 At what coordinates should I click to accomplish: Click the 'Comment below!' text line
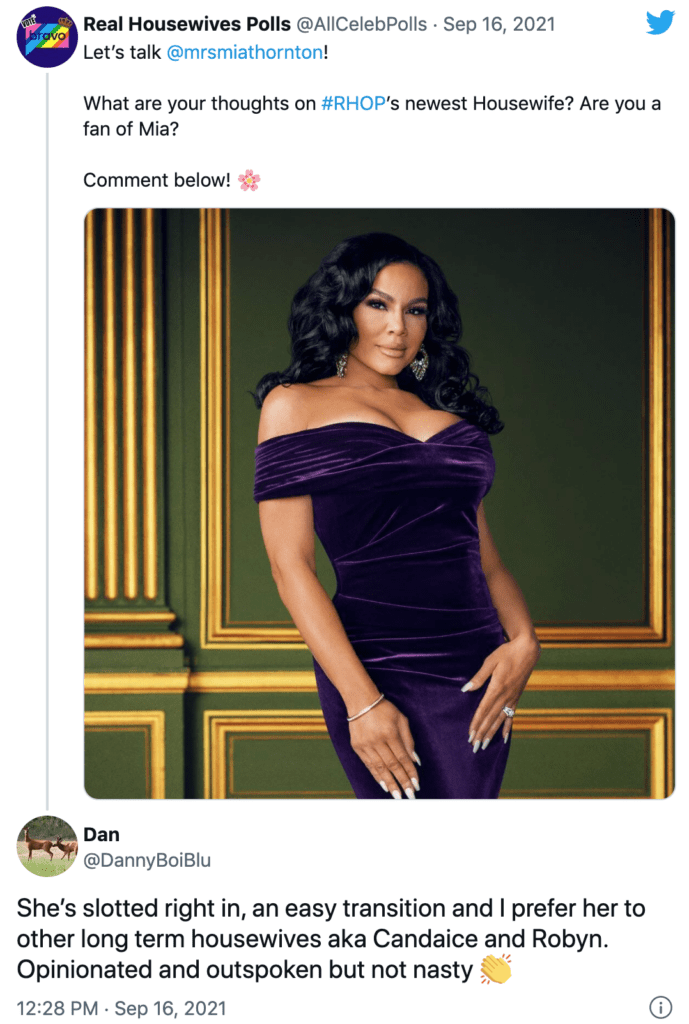click(x=157, y=180)
